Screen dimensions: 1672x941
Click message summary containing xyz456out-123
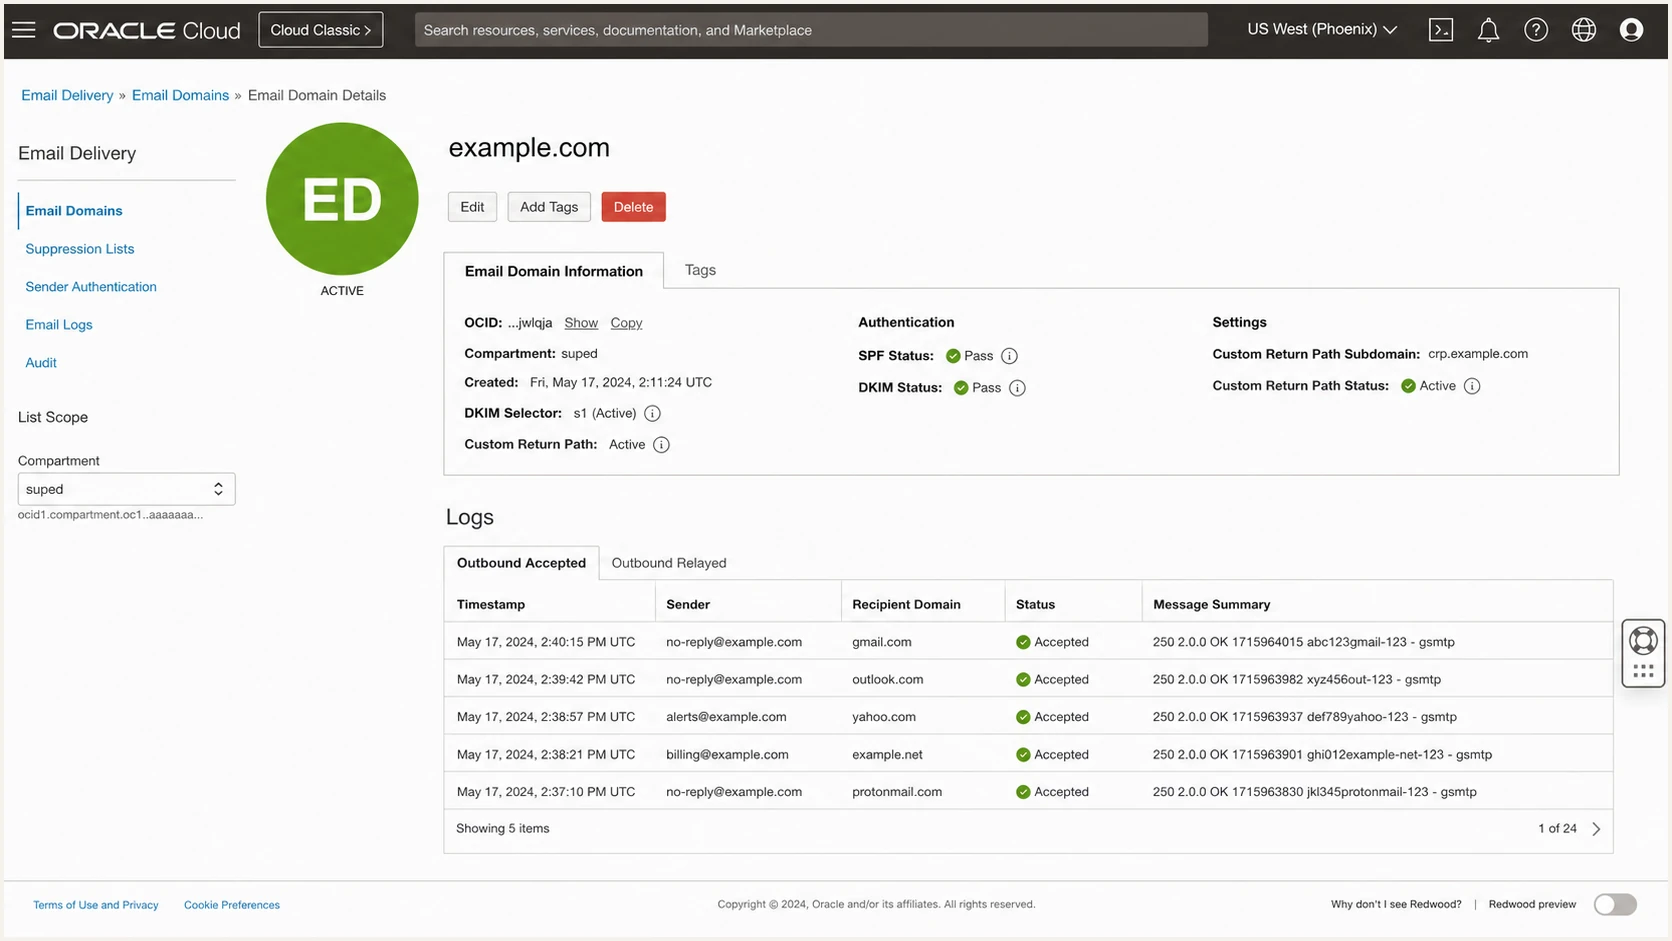pos(1297,680)
